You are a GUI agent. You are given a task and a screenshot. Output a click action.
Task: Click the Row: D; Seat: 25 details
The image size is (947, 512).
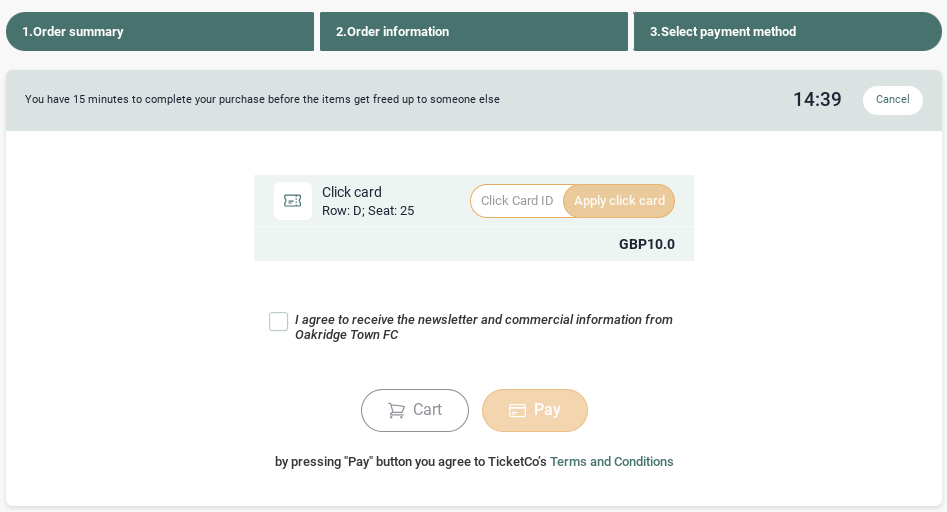pyautogui.click(x=368, y=211)
